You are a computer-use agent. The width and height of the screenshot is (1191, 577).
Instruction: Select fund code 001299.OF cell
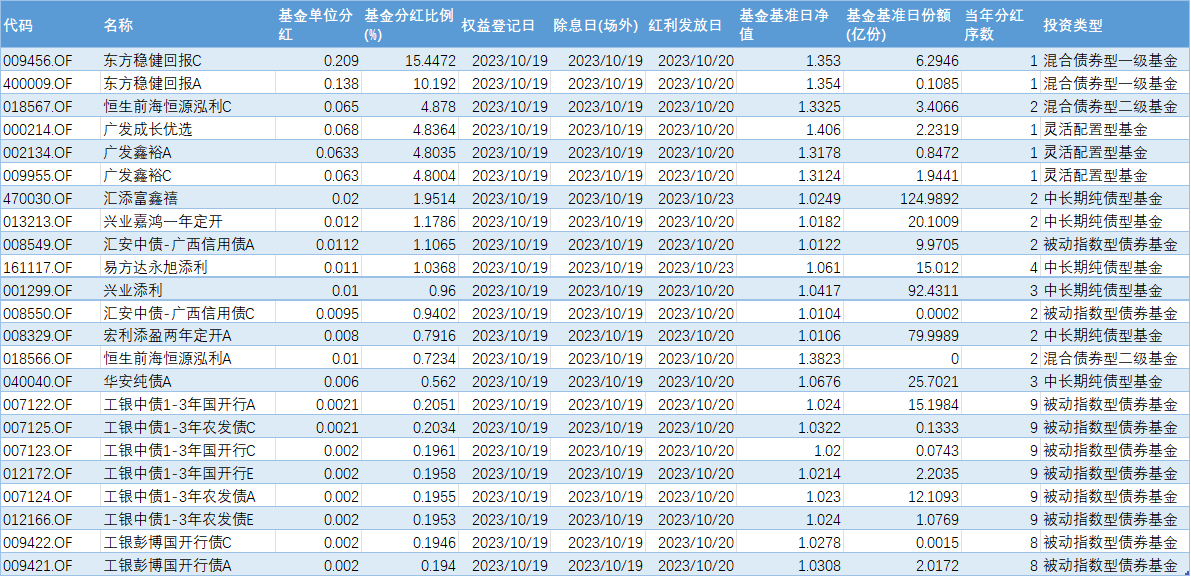click(x=38, y=290)
